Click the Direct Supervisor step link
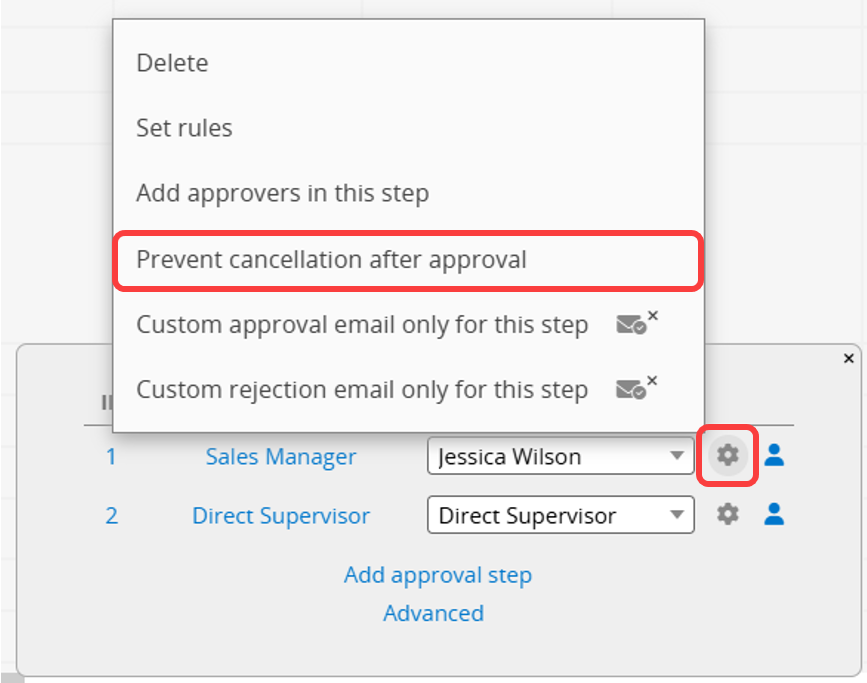This screenshot has width=867, height=683. pos(281,515)
